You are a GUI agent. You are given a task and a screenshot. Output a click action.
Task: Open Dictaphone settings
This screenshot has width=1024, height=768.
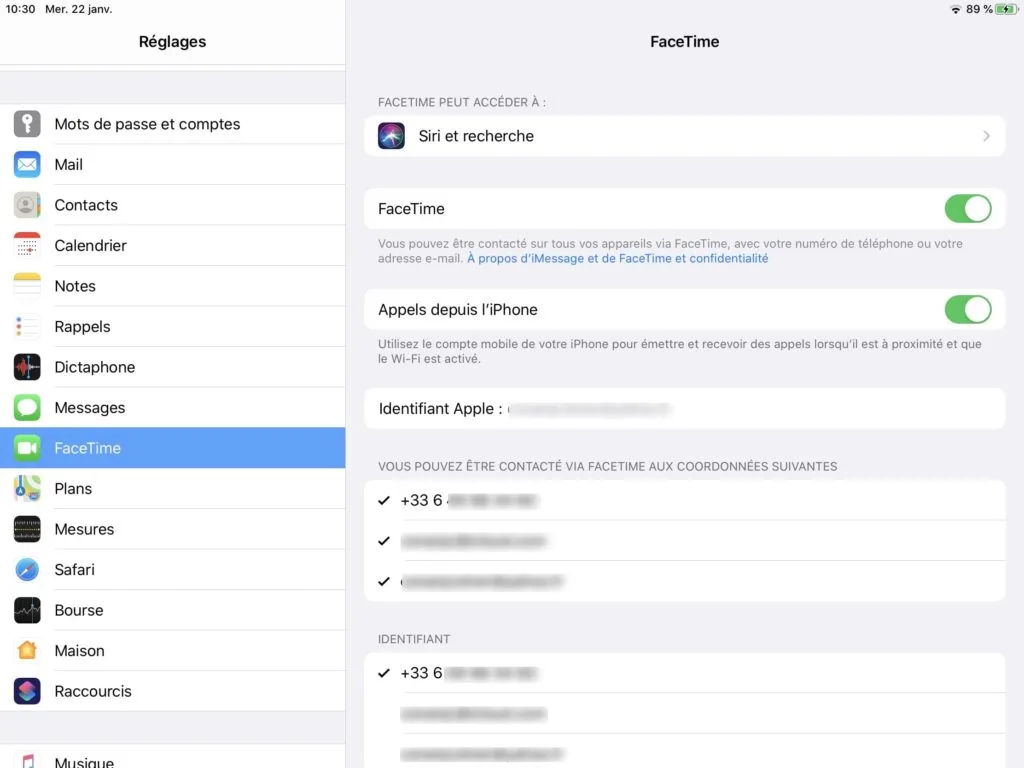[x=94, y=367]
